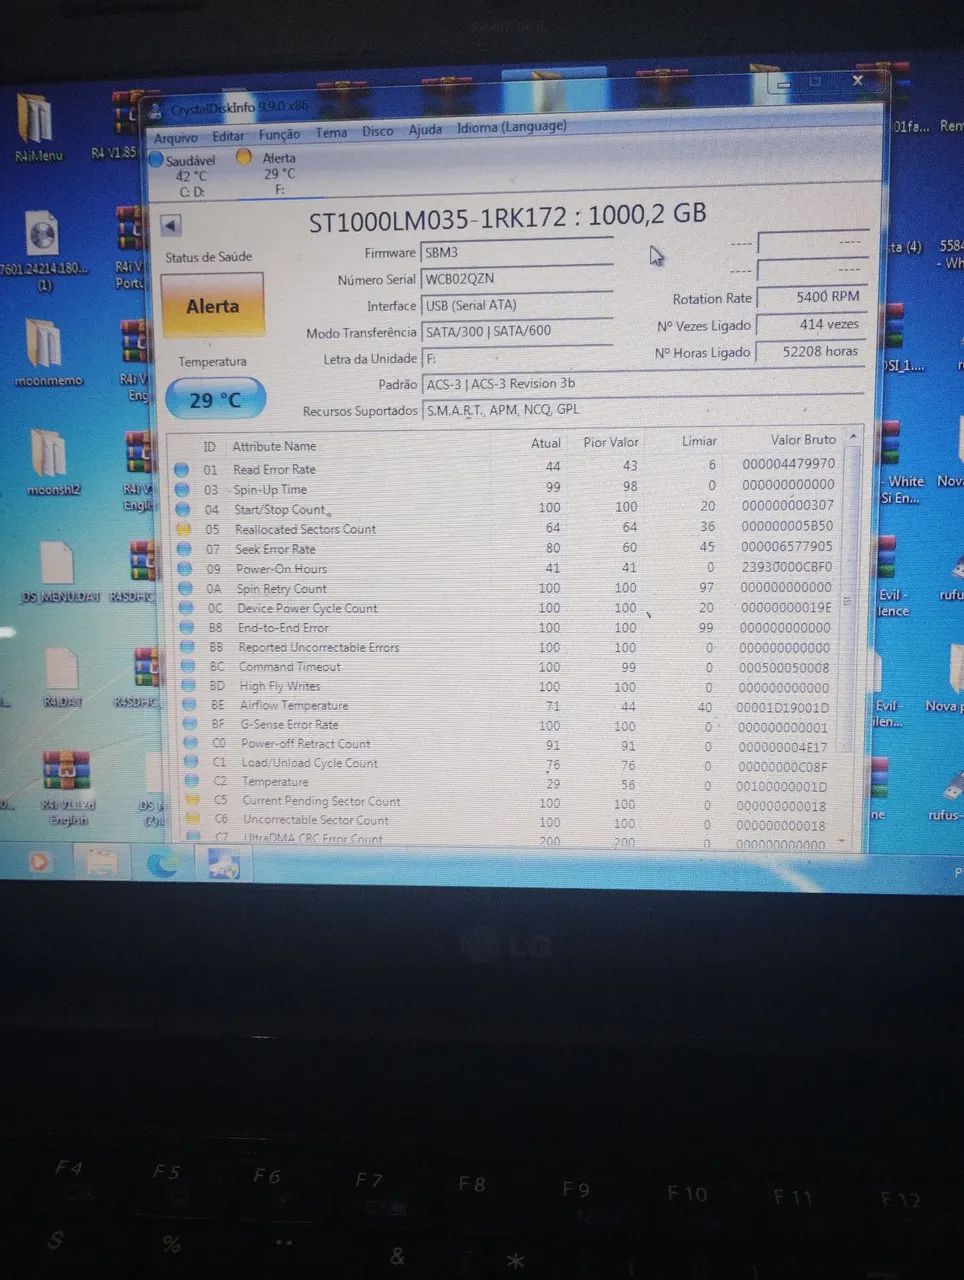The height and width of the screenshot is (1280, 964).
Task: Click the blue status icon for Power-On Hours
Action: (x=185, y=569)
